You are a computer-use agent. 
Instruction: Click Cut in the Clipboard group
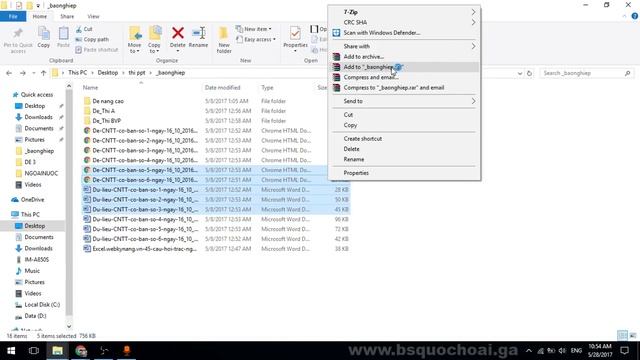[84, 29]
